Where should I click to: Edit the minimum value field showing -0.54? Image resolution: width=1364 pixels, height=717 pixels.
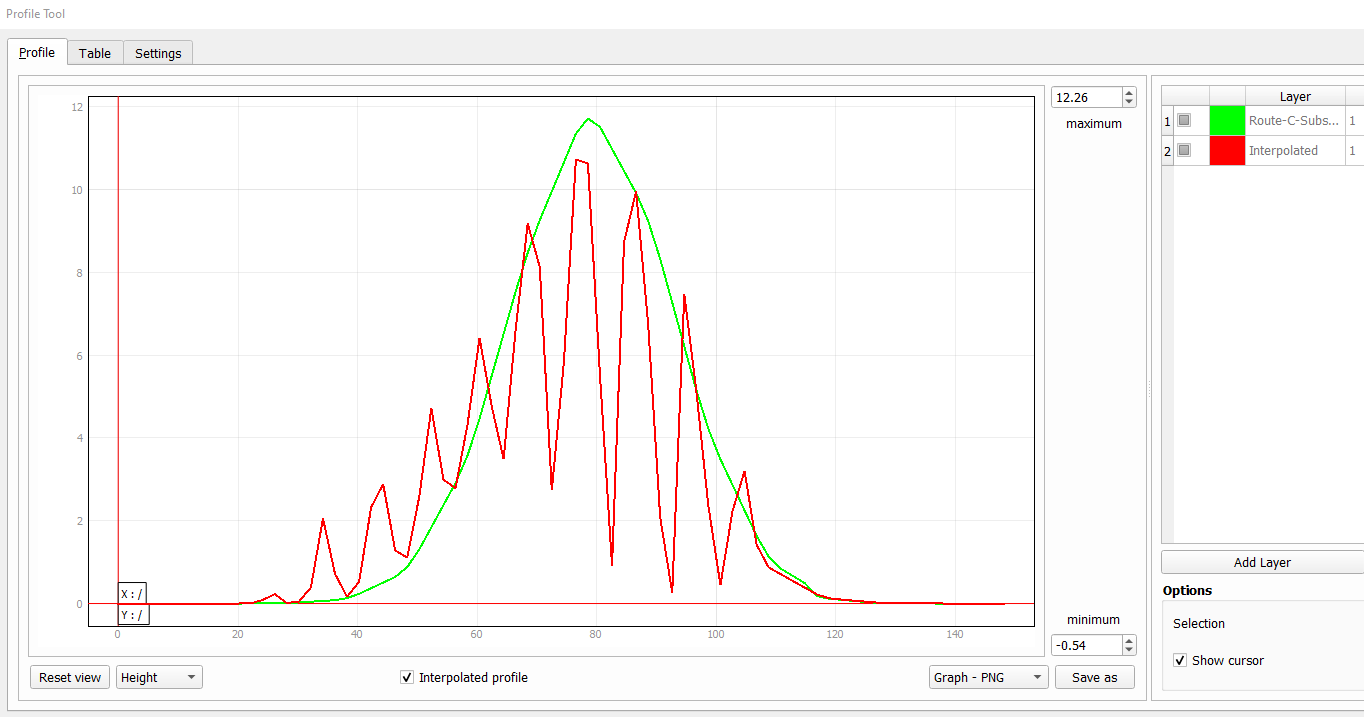tap(1085, 645)
